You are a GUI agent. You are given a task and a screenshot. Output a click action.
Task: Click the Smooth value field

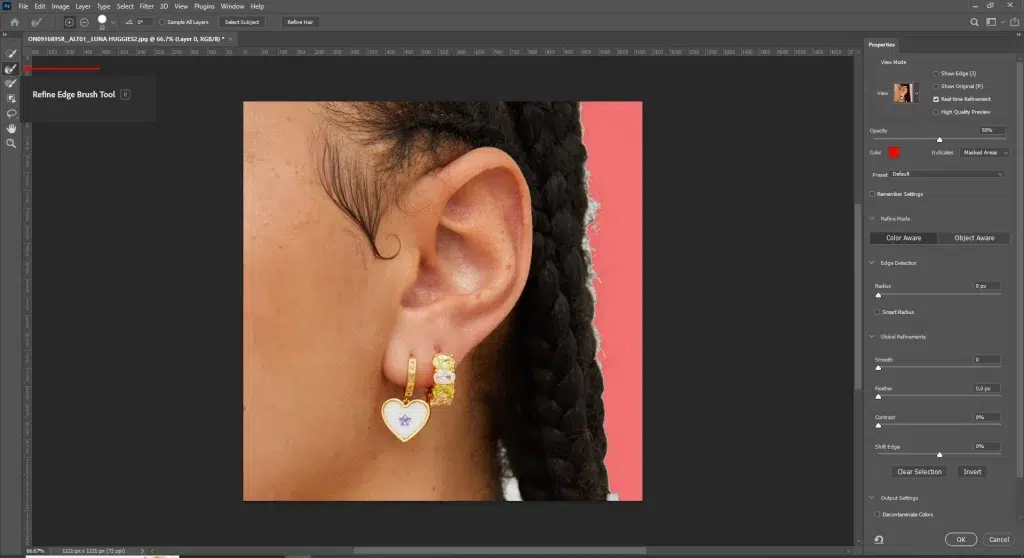986,360
